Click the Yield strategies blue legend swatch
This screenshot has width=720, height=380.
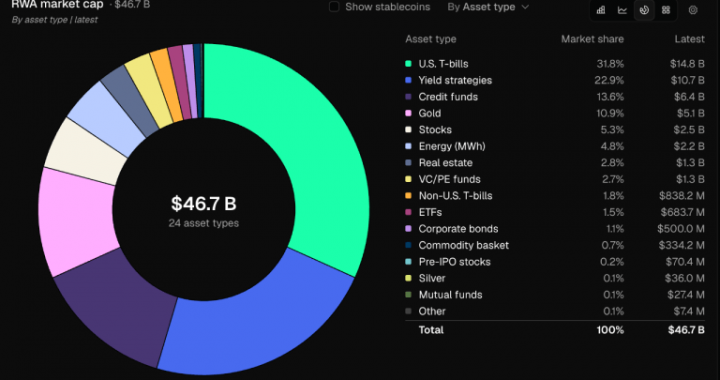(408, 80)
